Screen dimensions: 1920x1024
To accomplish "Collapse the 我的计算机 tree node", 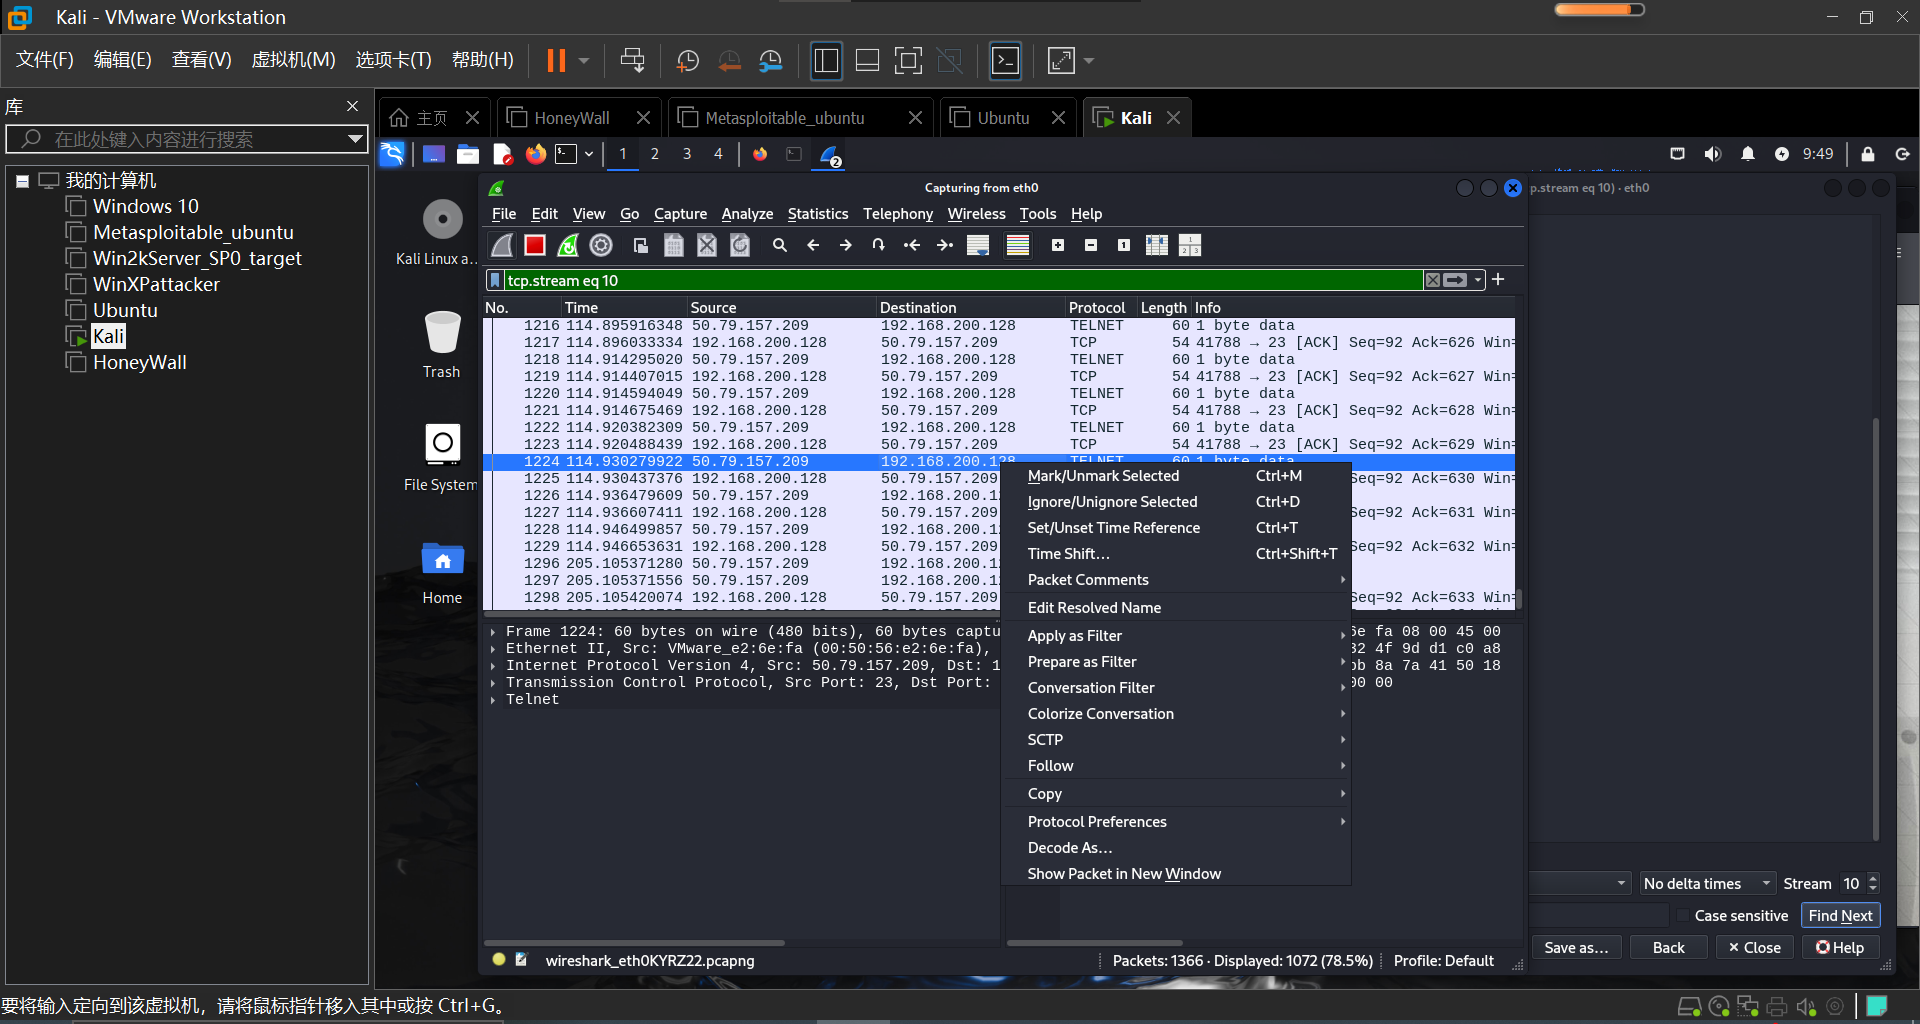I will 22,181.
